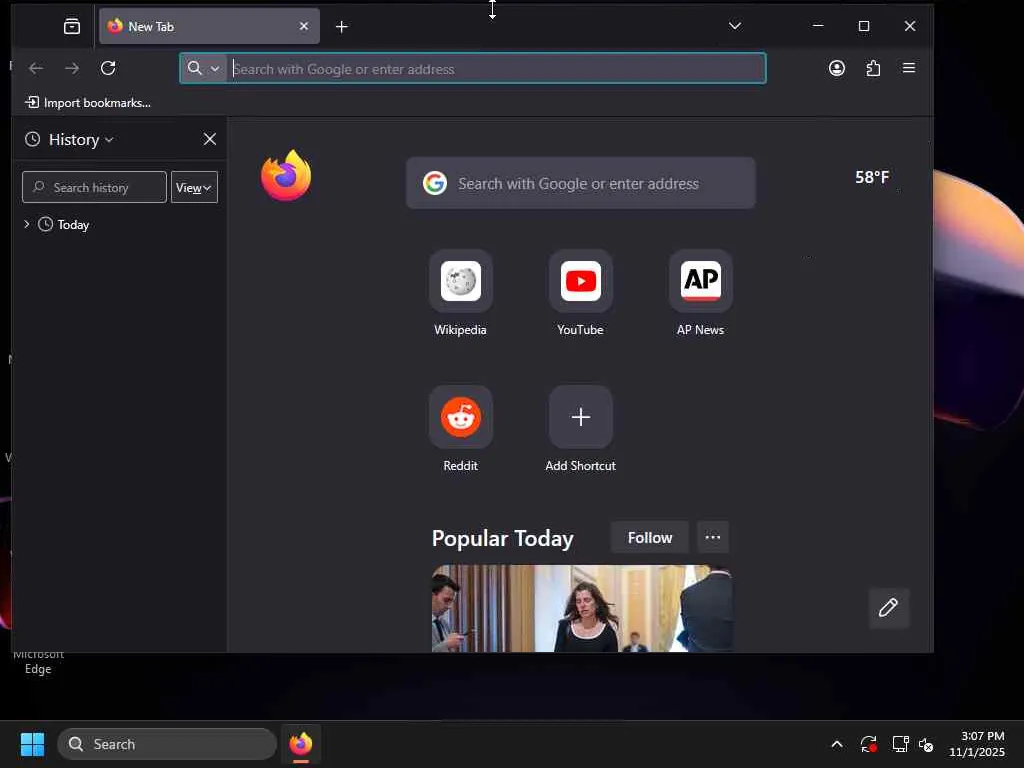1024x768 pixels.
Task: Click the Firefox logo on new tab page
Action: pos(286,176)
